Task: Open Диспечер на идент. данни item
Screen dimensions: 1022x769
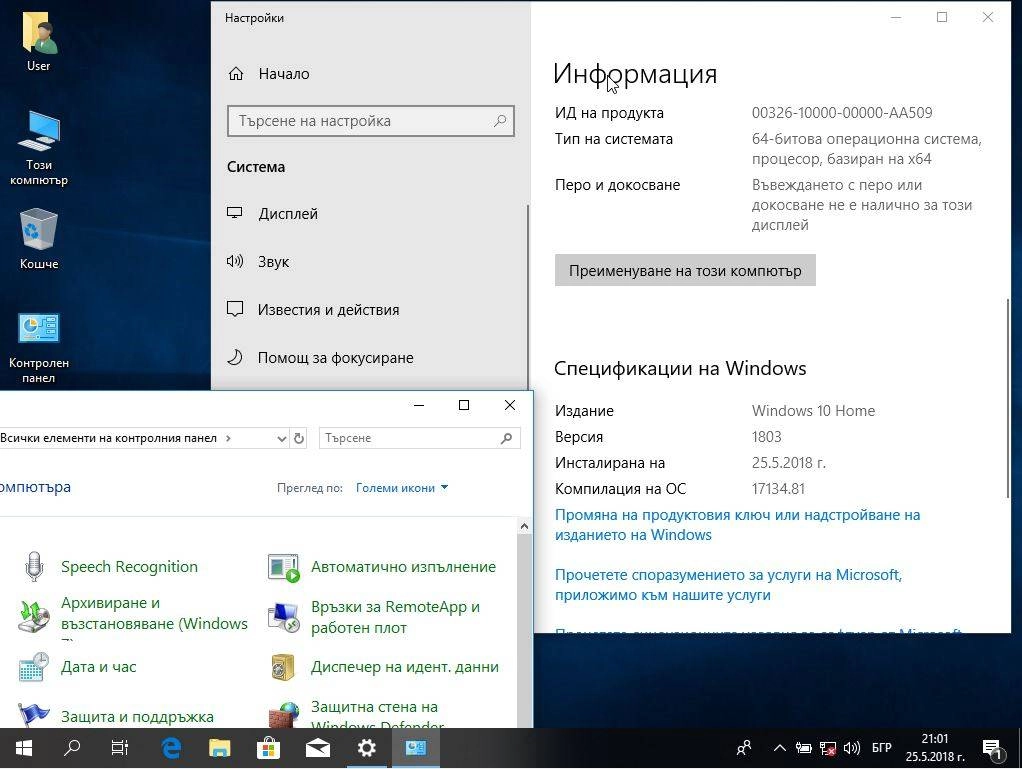Action: click(405, 667)
